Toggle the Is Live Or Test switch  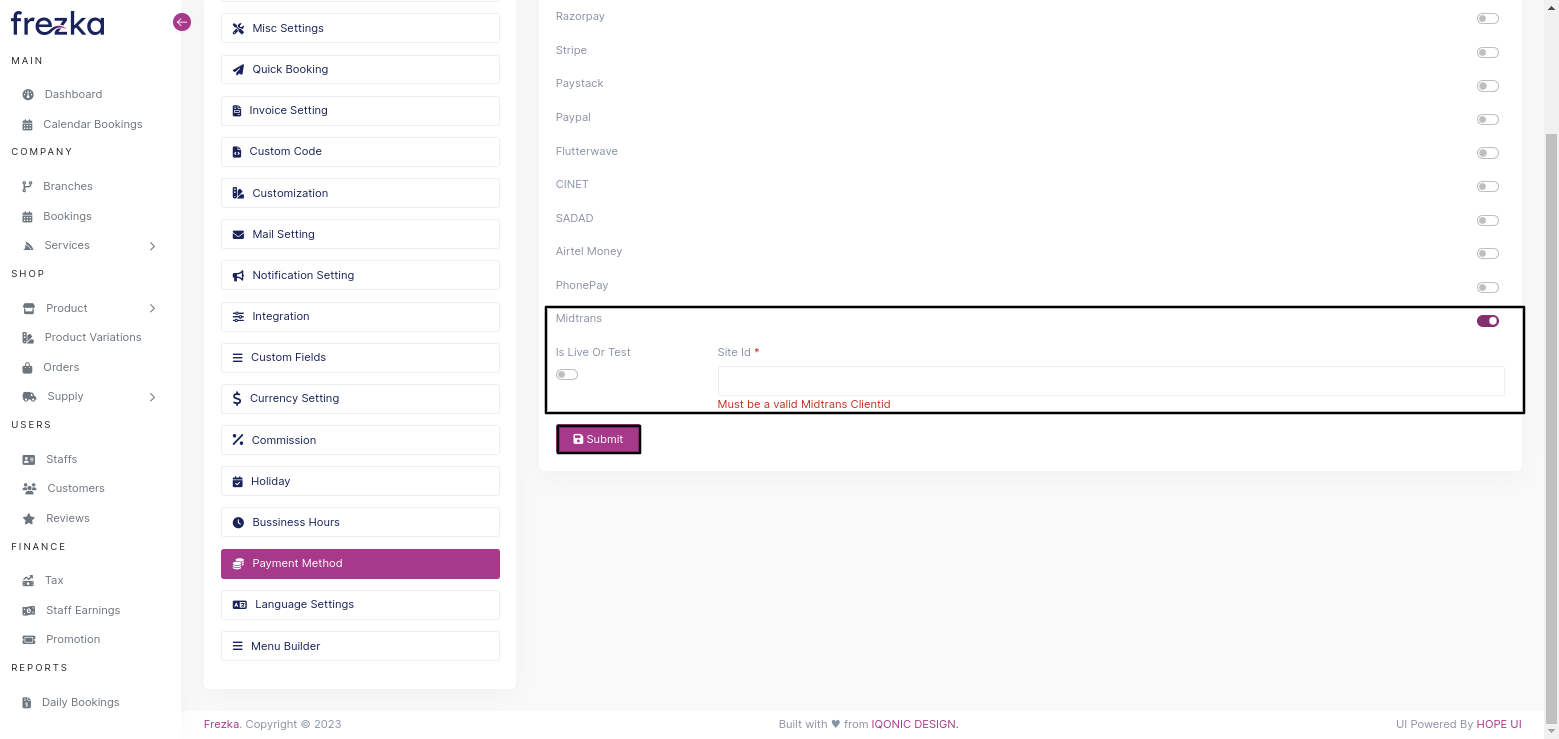567,375
